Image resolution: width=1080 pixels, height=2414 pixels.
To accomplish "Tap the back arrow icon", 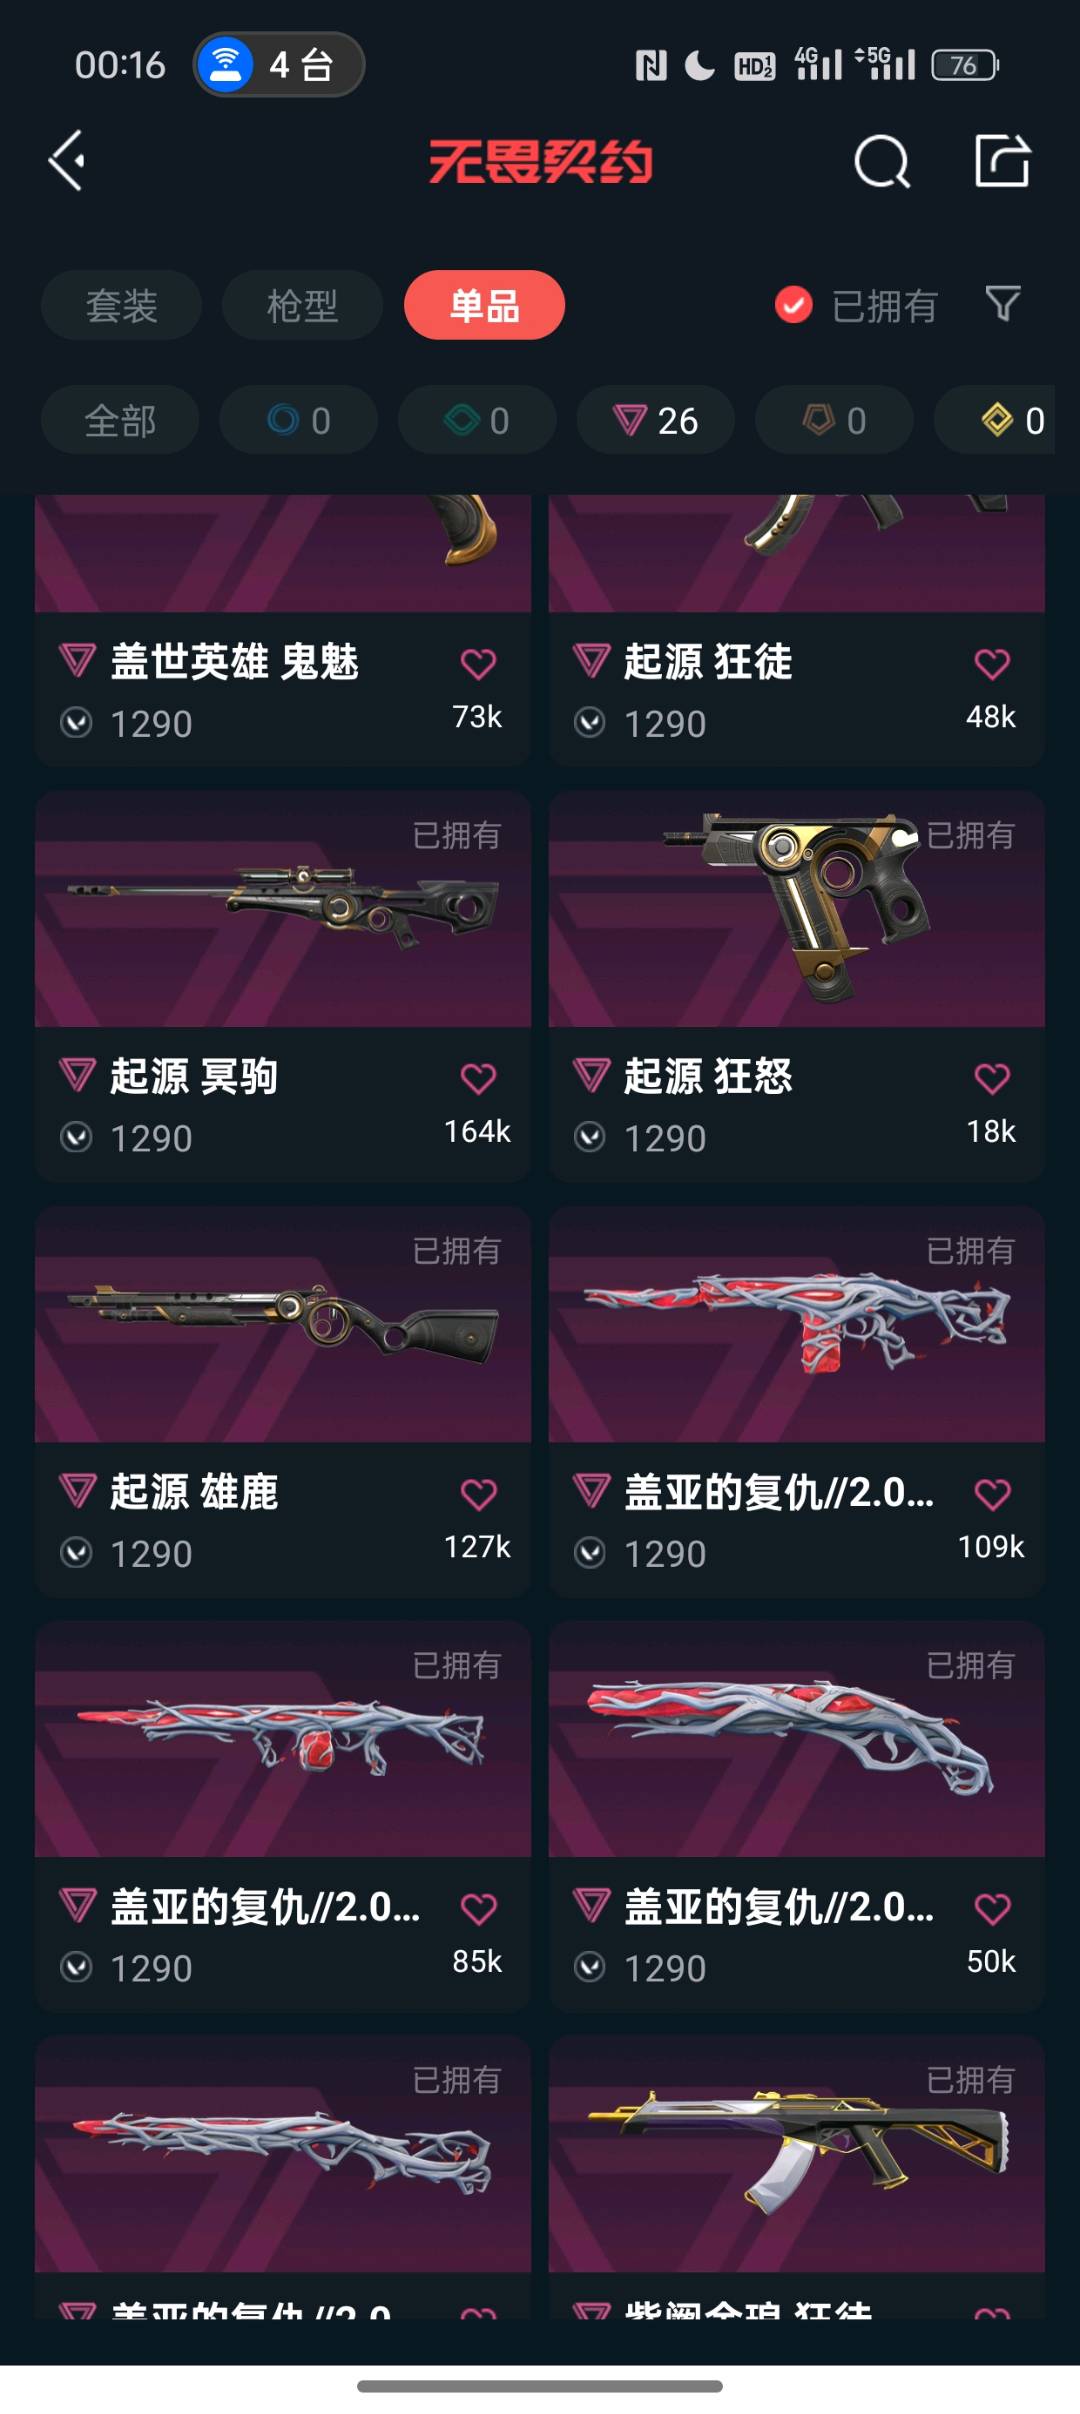I will pos(66,160).
